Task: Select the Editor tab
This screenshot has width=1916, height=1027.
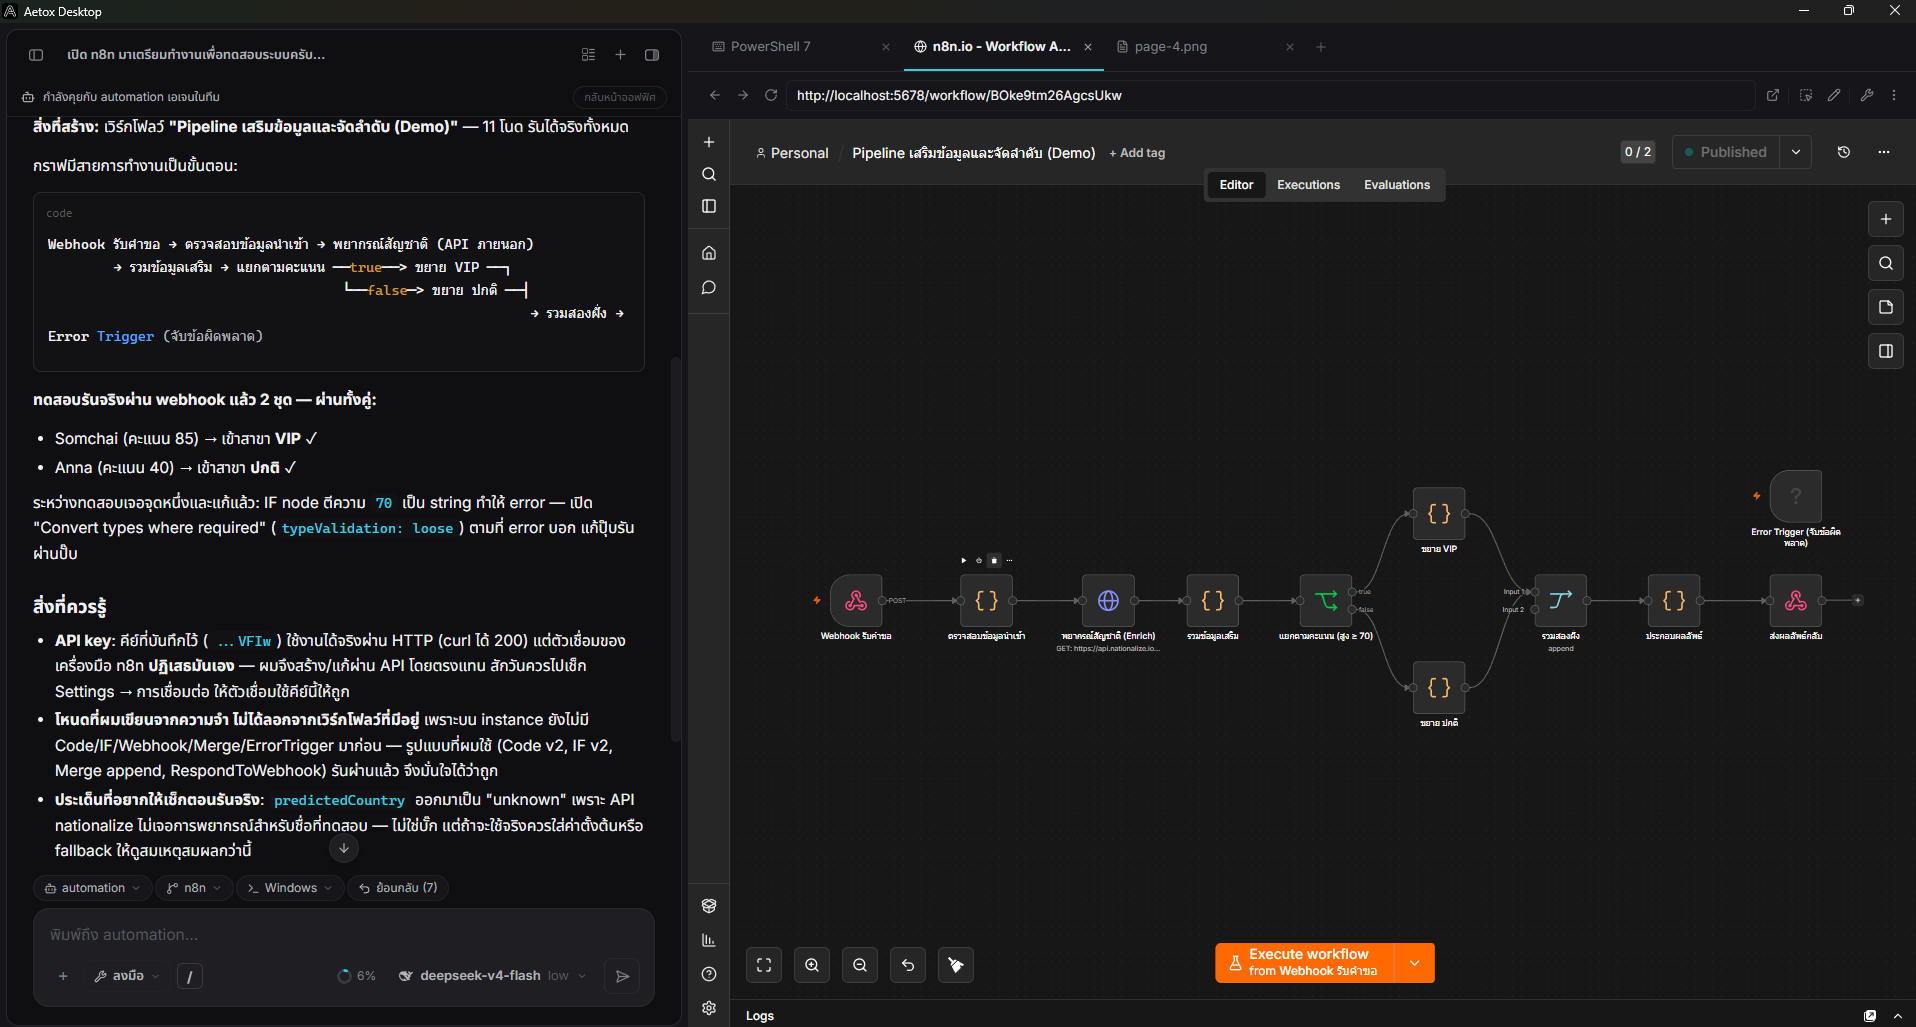Action: click(1236, 185)
